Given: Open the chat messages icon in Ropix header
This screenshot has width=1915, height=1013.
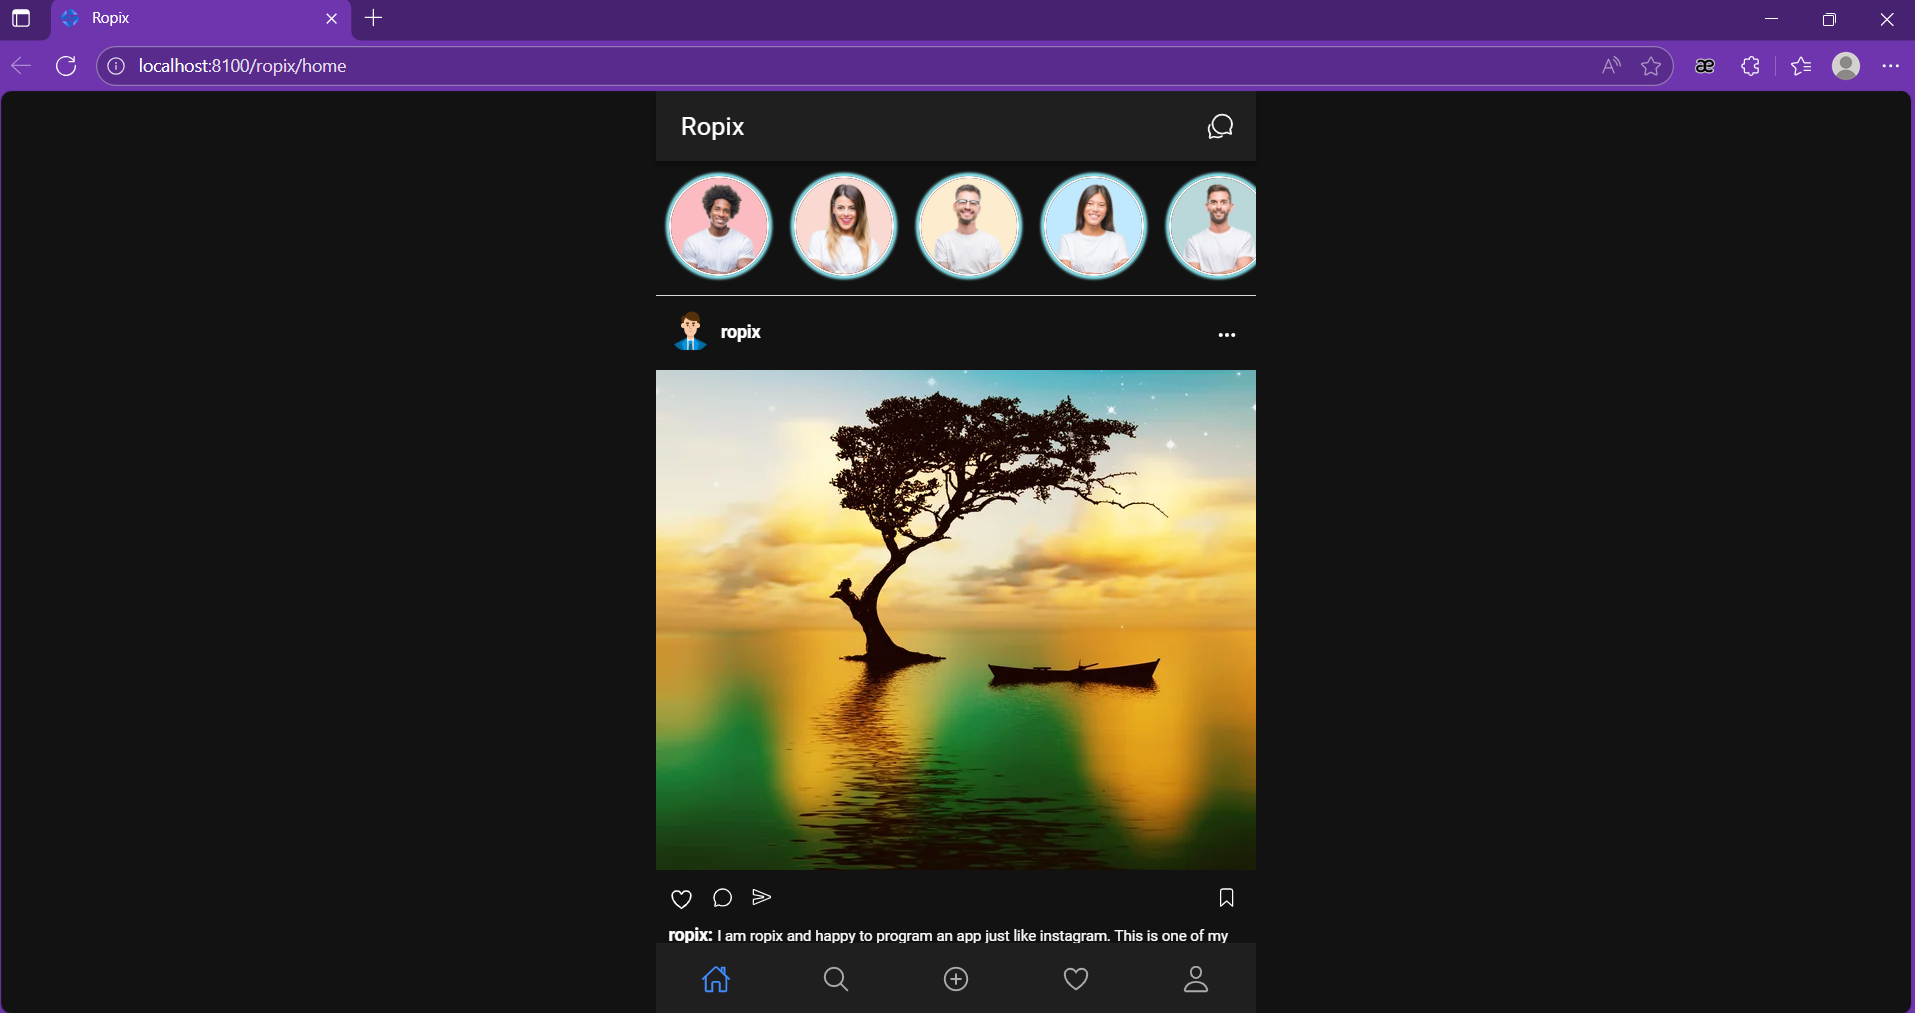Looking at the screenshot, I should pyautogui.click(x=1220, y=127).
